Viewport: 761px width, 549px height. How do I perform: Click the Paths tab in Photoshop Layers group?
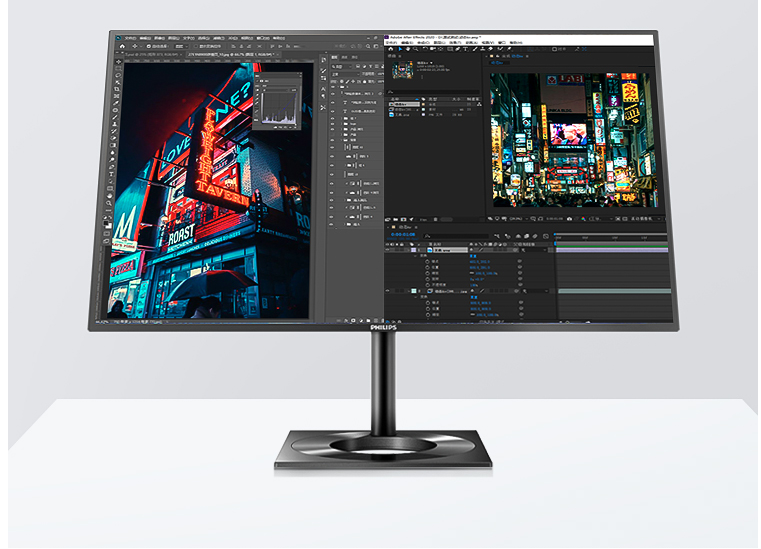(354, 57)
